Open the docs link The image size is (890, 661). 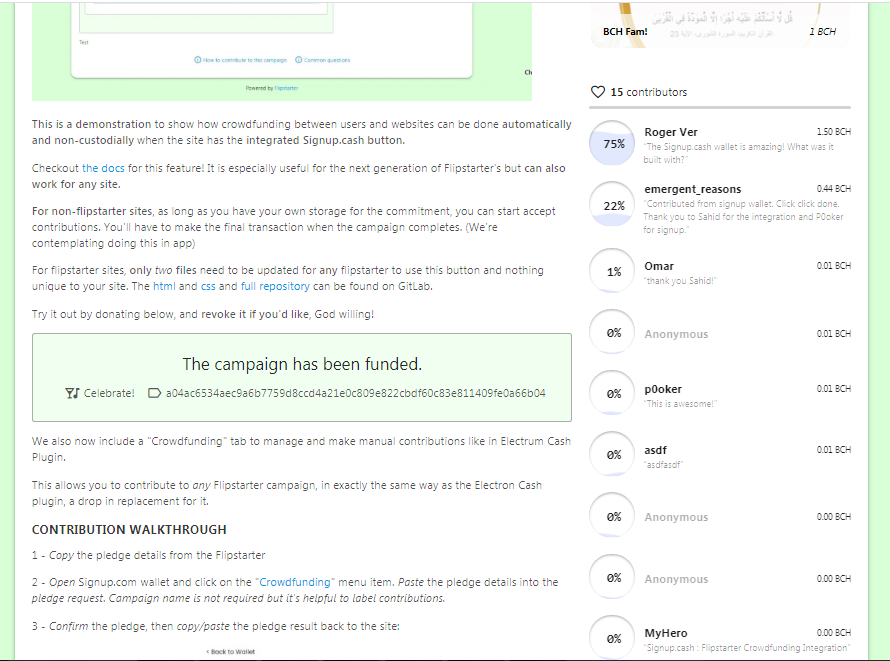click(103, 169)
